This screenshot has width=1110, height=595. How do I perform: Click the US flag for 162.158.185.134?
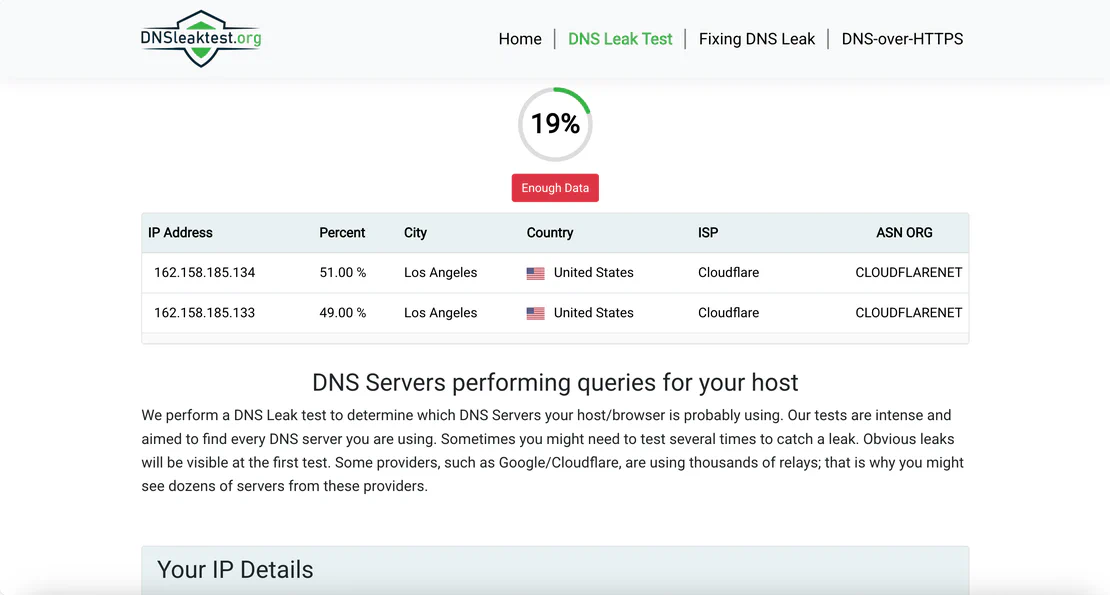pos(535,273)
